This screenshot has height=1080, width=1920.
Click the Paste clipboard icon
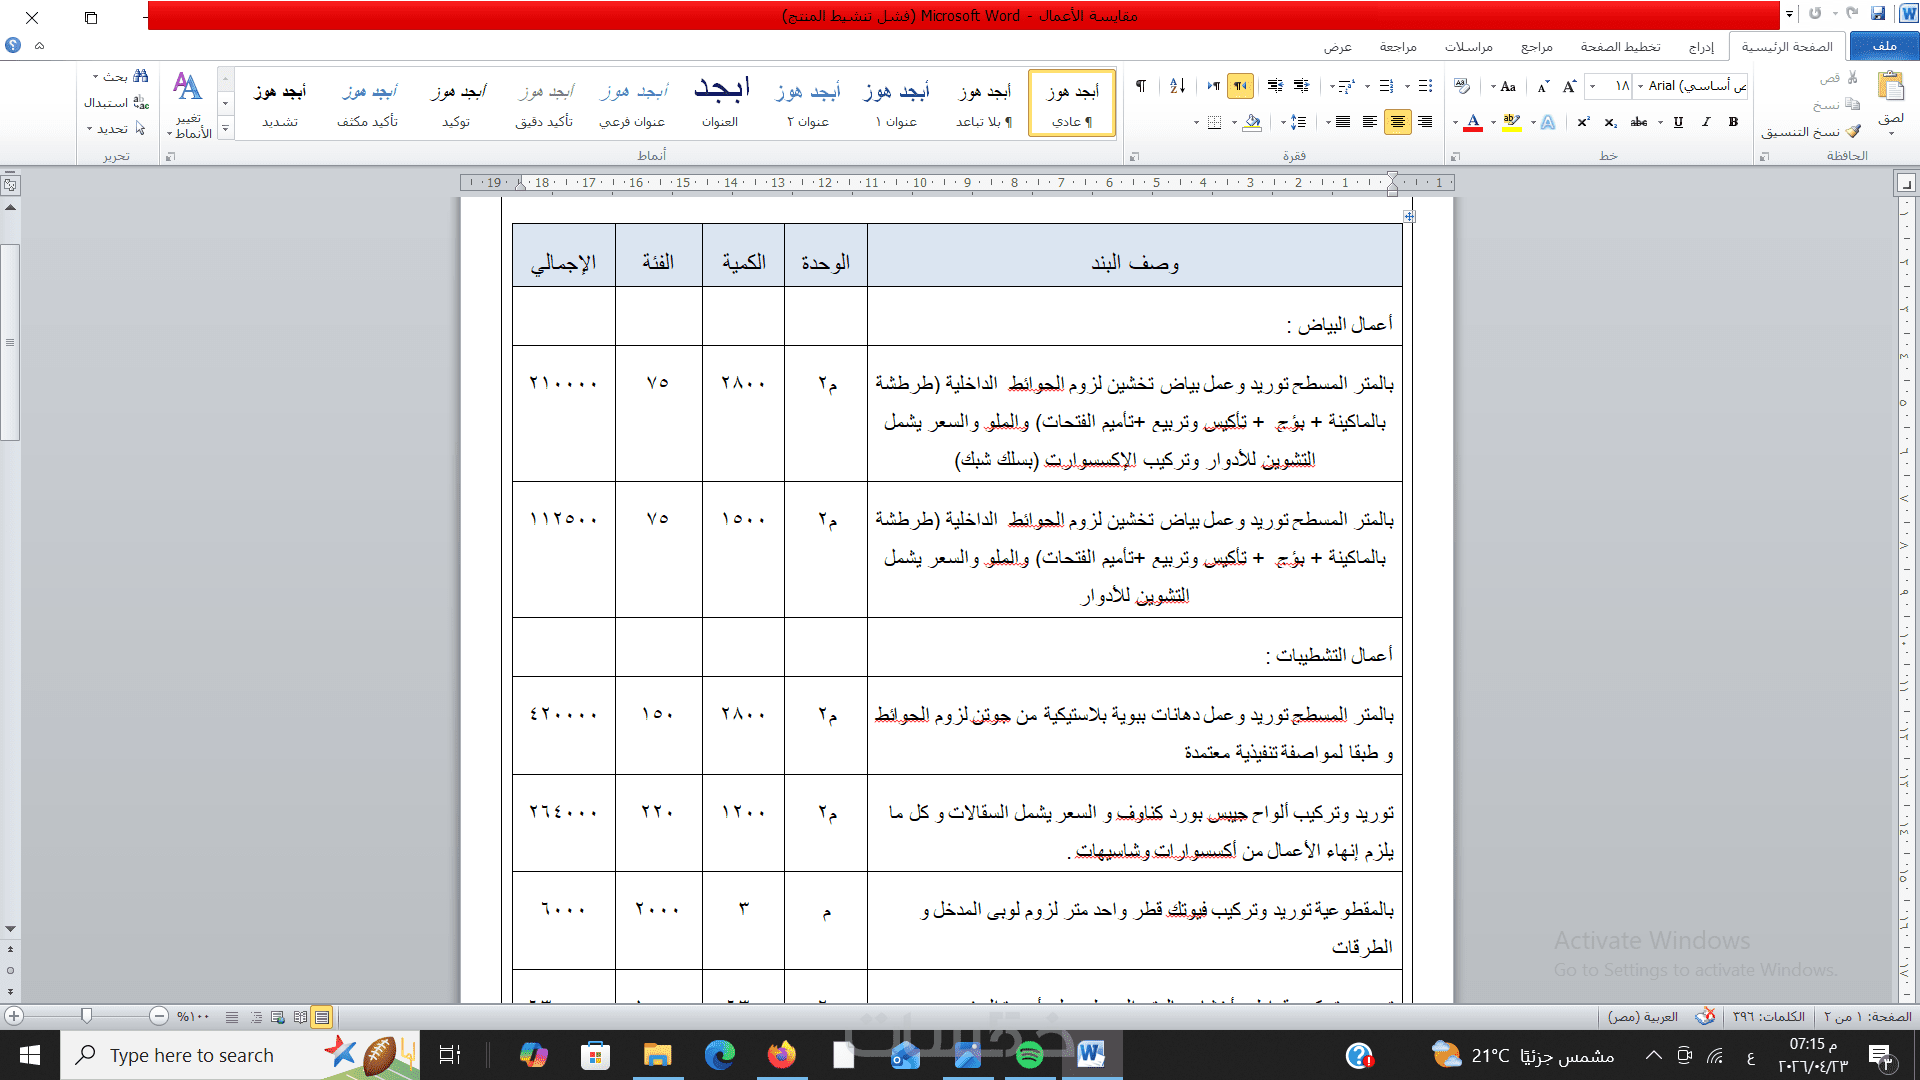pos(1890,88)
